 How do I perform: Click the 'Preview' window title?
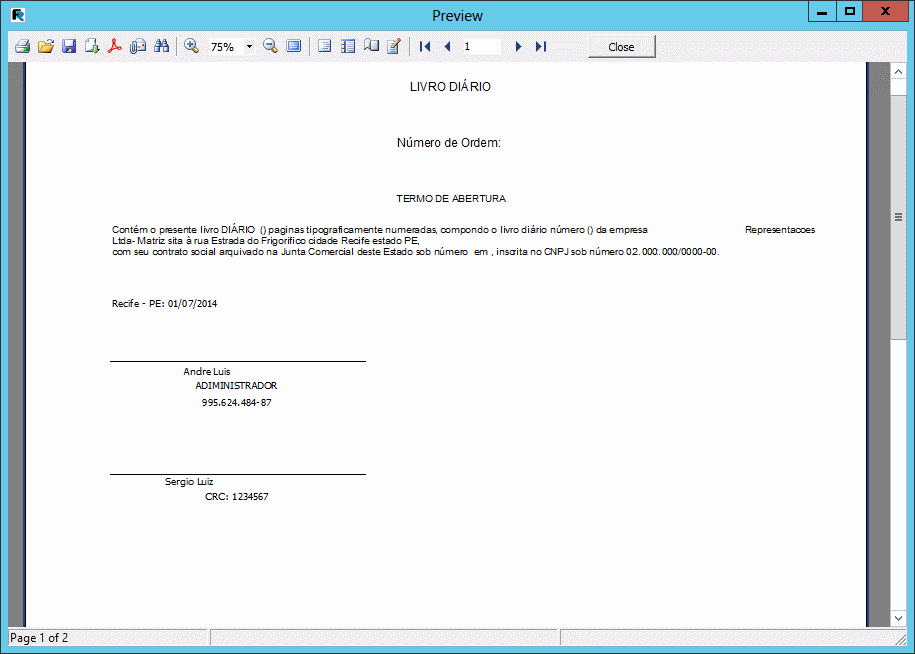458,16
